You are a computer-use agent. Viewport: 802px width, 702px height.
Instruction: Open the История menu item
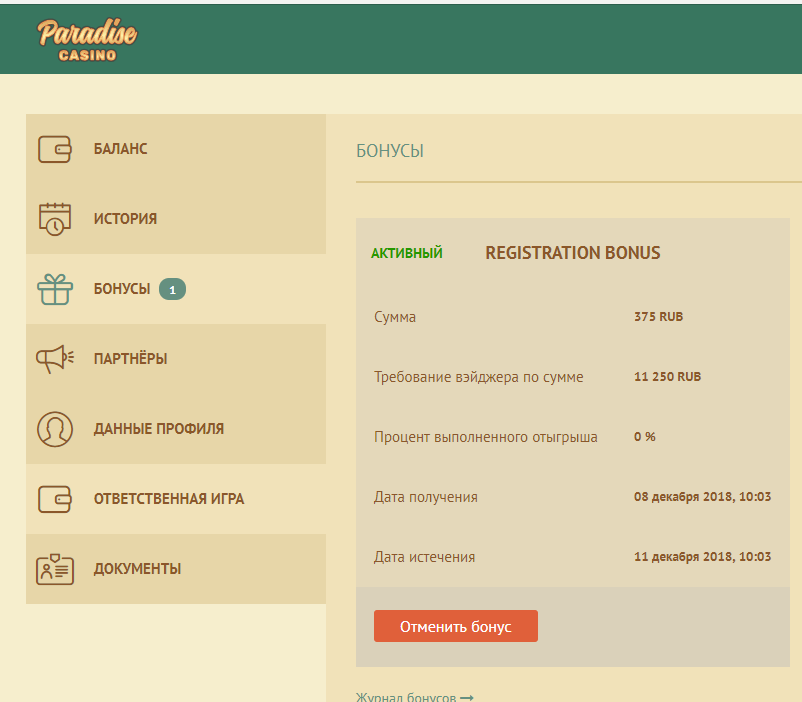(x=176, y=219)
